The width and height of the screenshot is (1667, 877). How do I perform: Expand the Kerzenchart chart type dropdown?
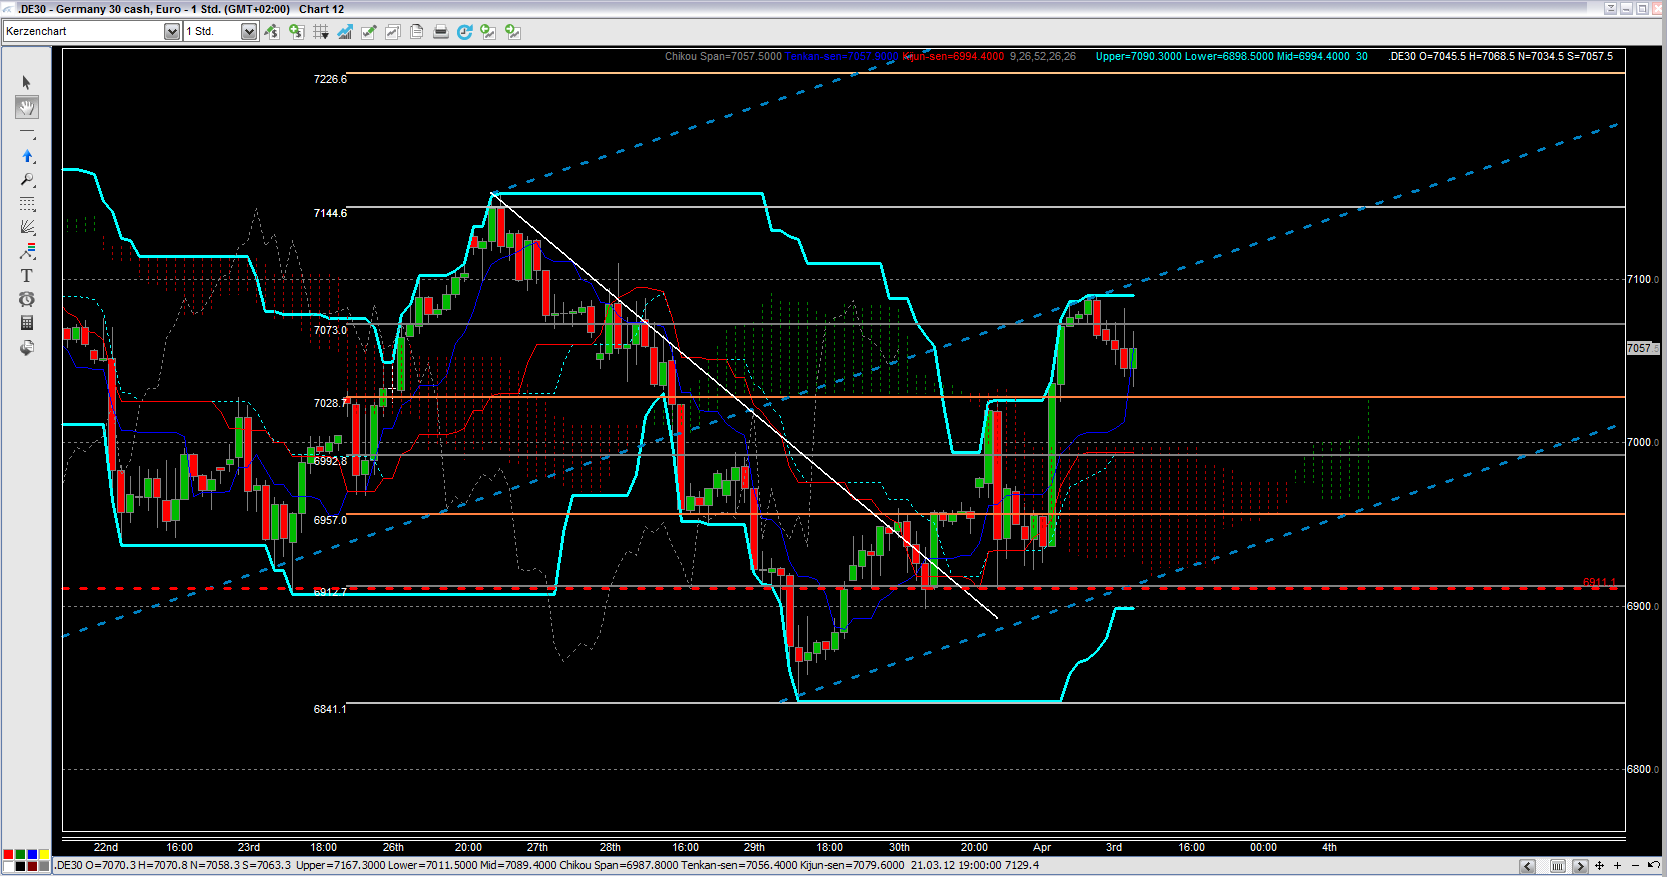coord(171,32)
